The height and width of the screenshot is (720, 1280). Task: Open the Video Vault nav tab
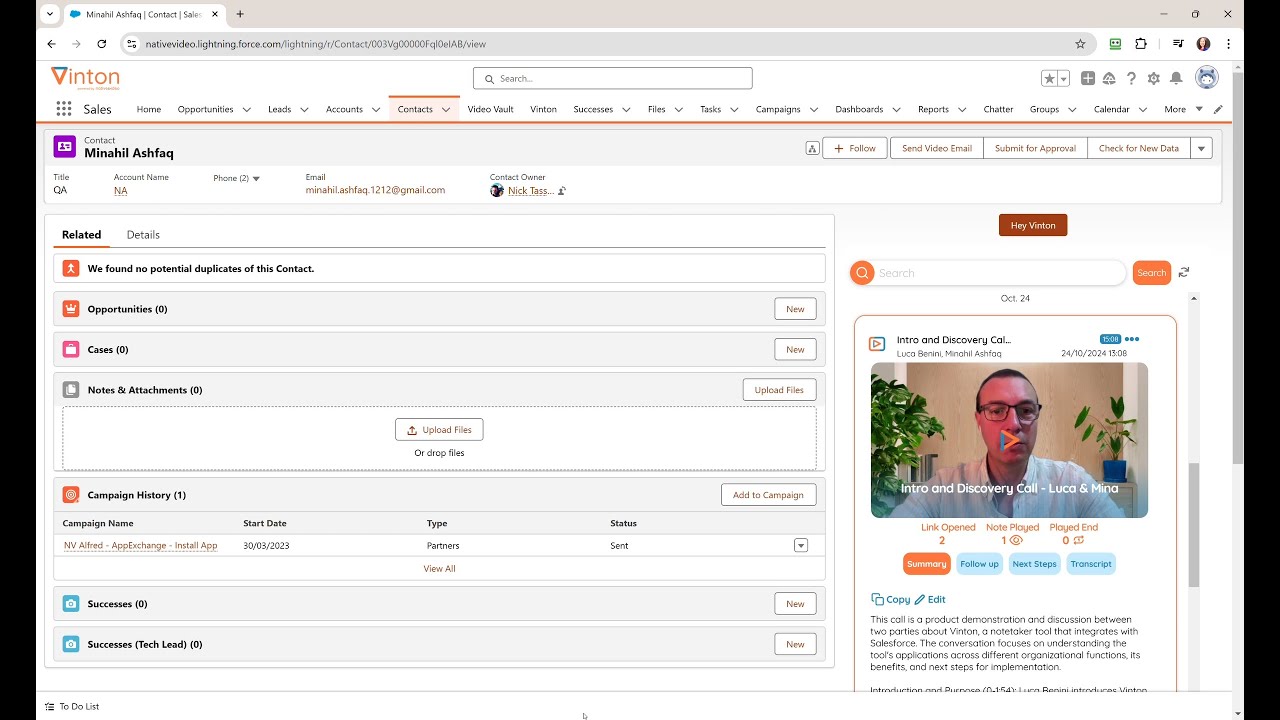pos(490,109)
